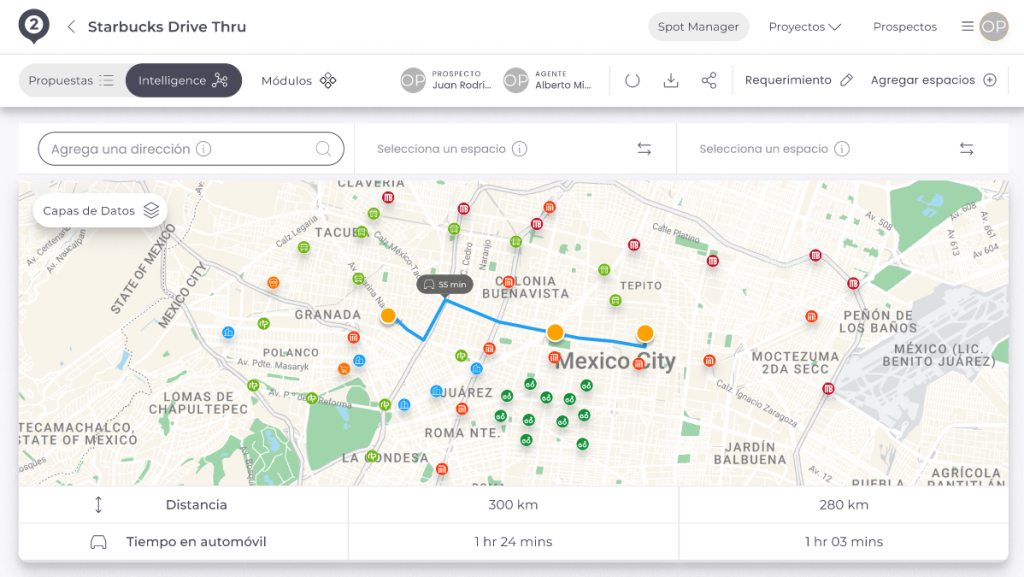Click info icon of second Selecciona un espacio
The height and width of the screenshot is (577, 1024).
point(842,149)
